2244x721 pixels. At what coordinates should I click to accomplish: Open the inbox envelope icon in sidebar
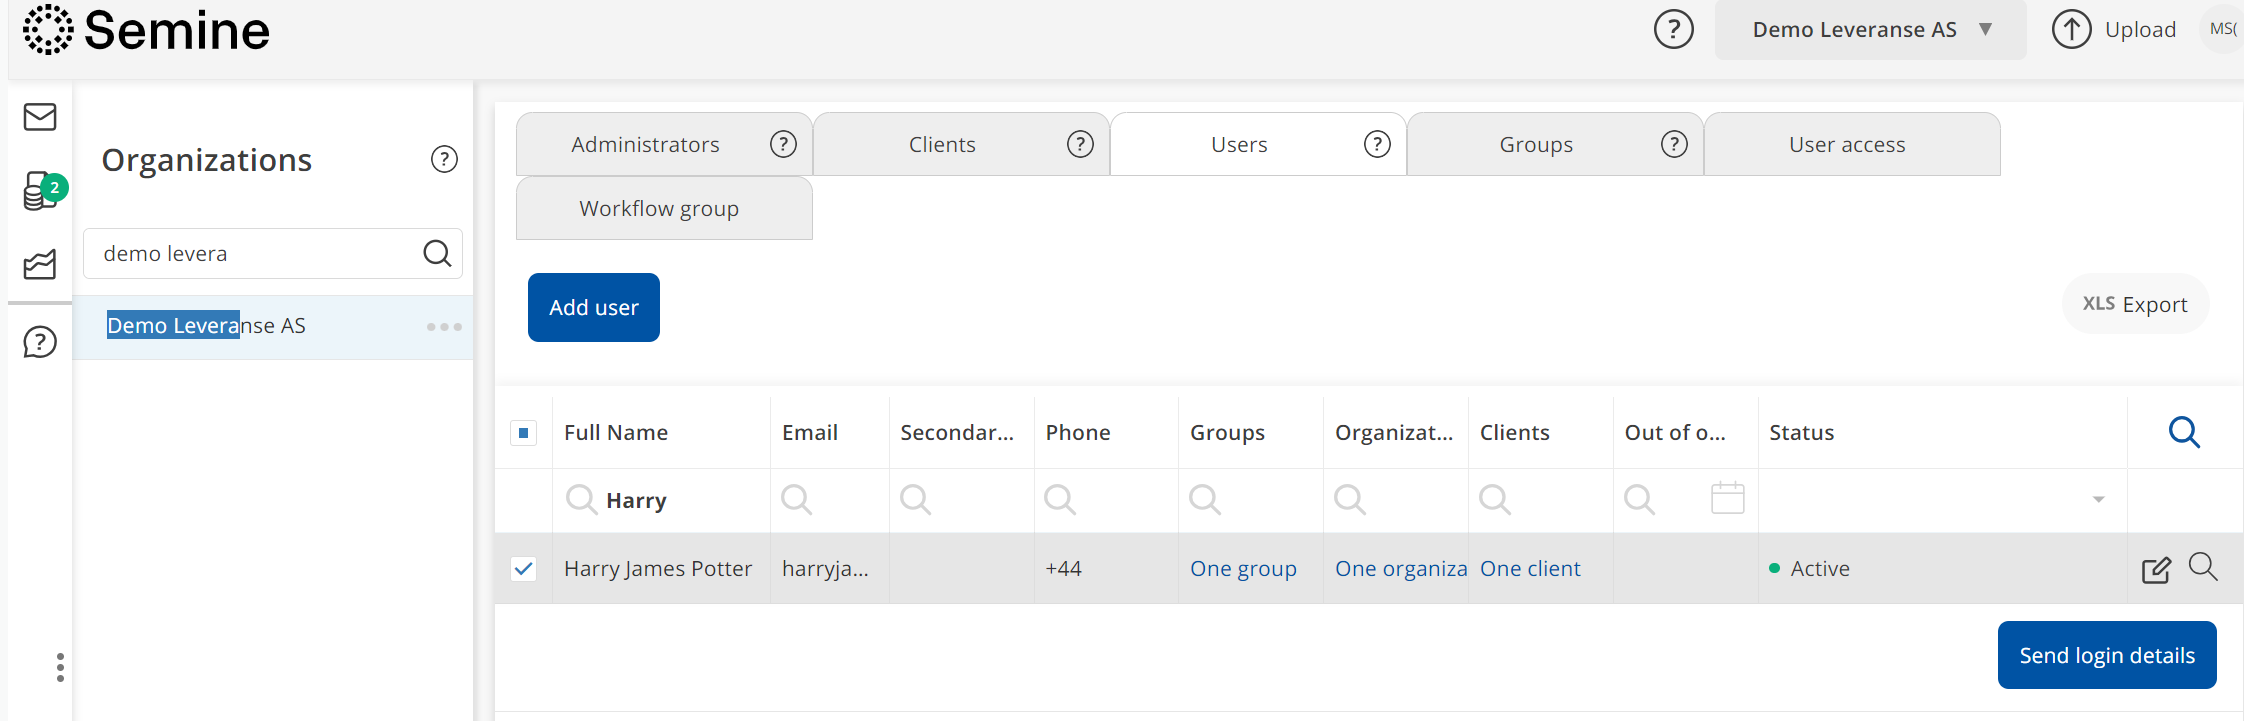click(40, 117)
